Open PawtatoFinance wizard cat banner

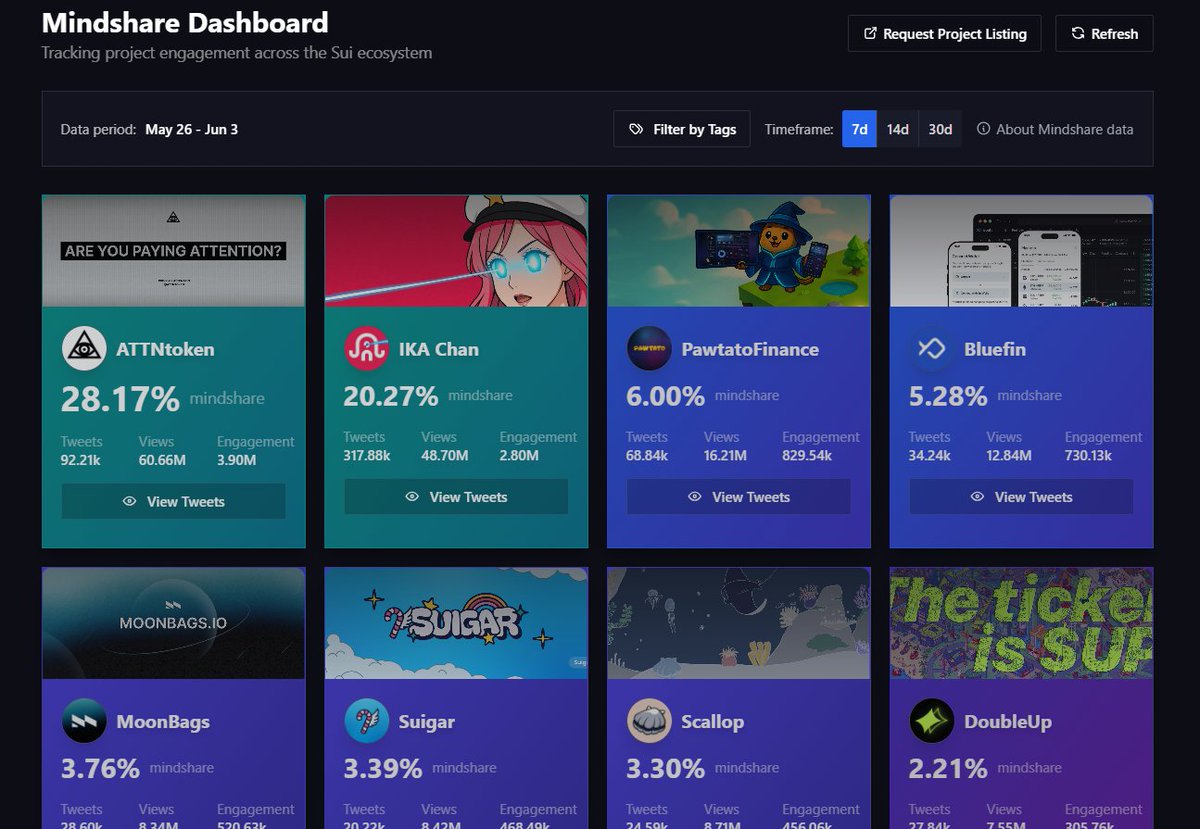pos(739,251)
